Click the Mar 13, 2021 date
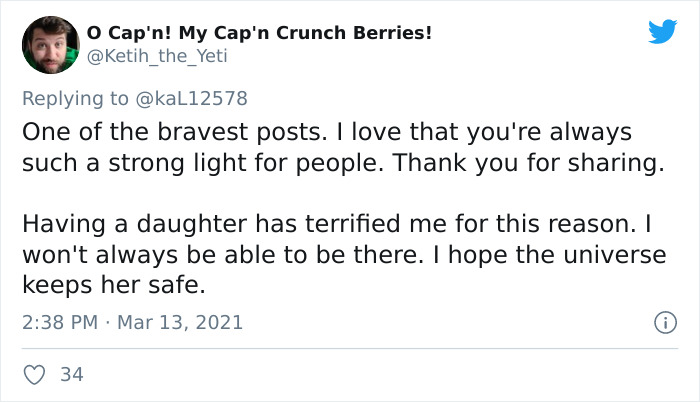This screenshot has height=402, width=700. pos(182,323)
